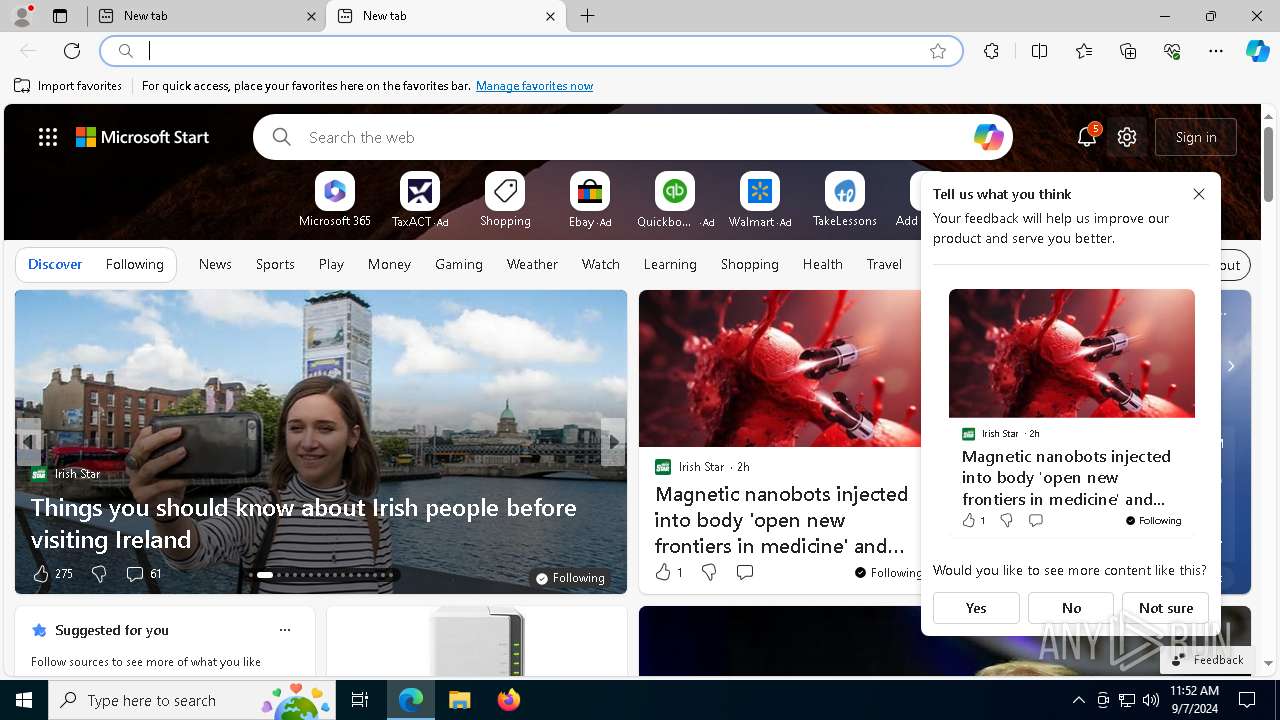
Task: Toggle Following on nanobots feed article
Action: coord(888,572)
